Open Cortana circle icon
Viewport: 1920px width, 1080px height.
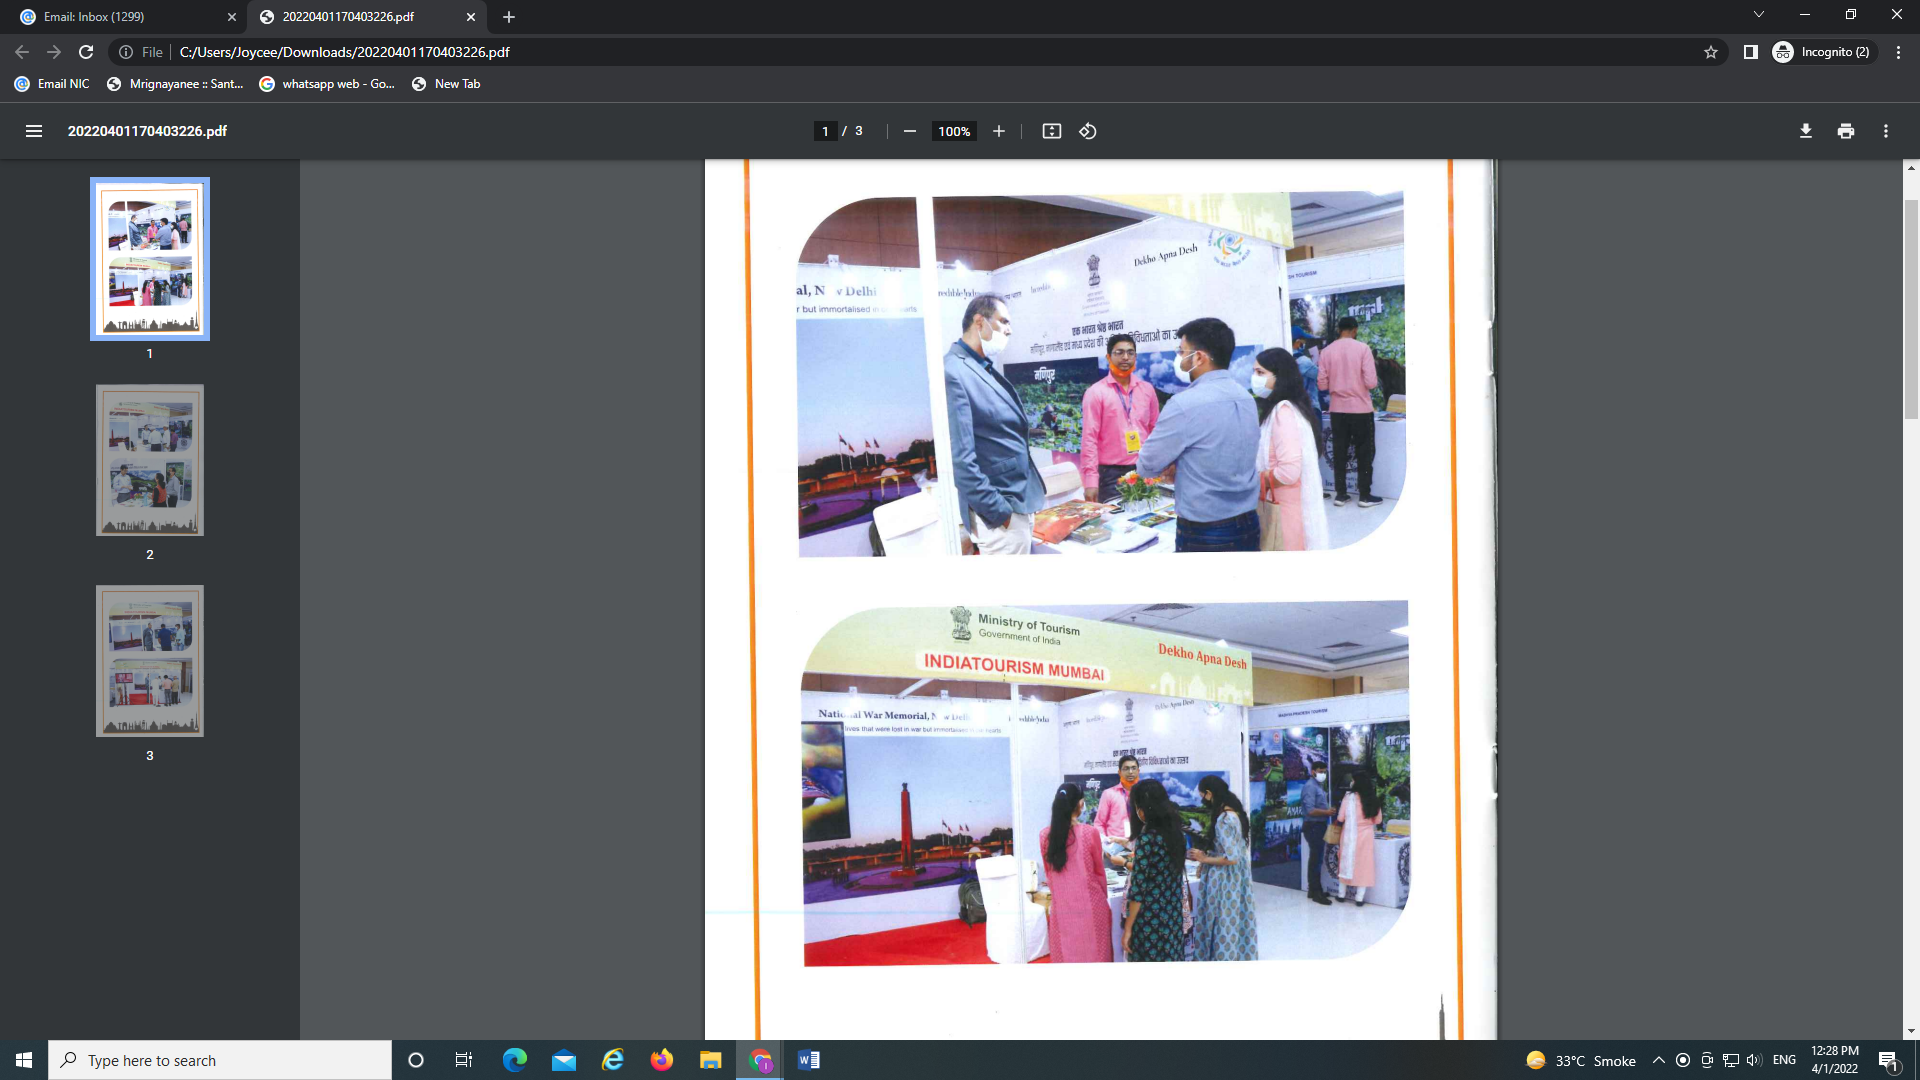coord(416,1060)
